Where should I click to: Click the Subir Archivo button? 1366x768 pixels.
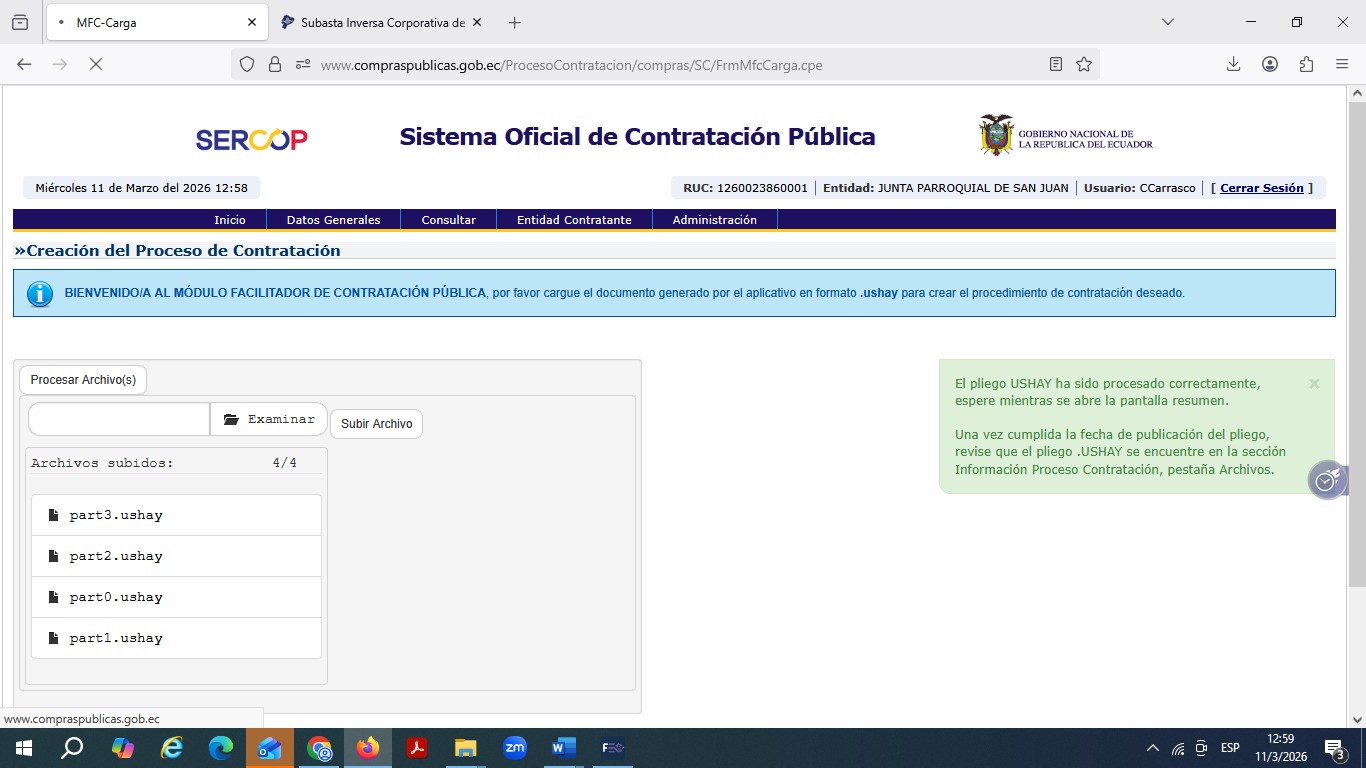click(x=376, y=424)
